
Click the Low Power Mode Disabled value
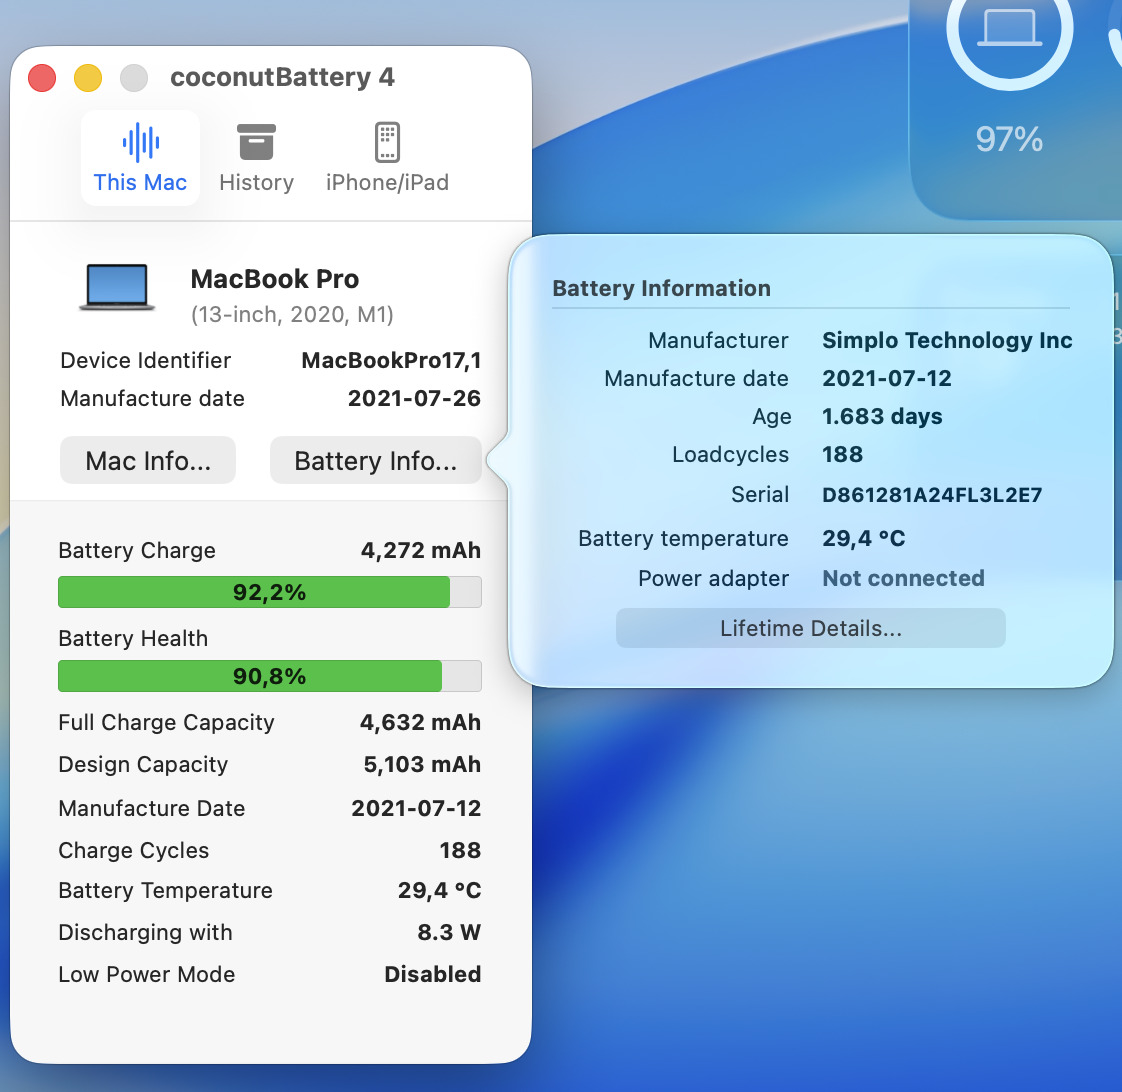point(433,974)
